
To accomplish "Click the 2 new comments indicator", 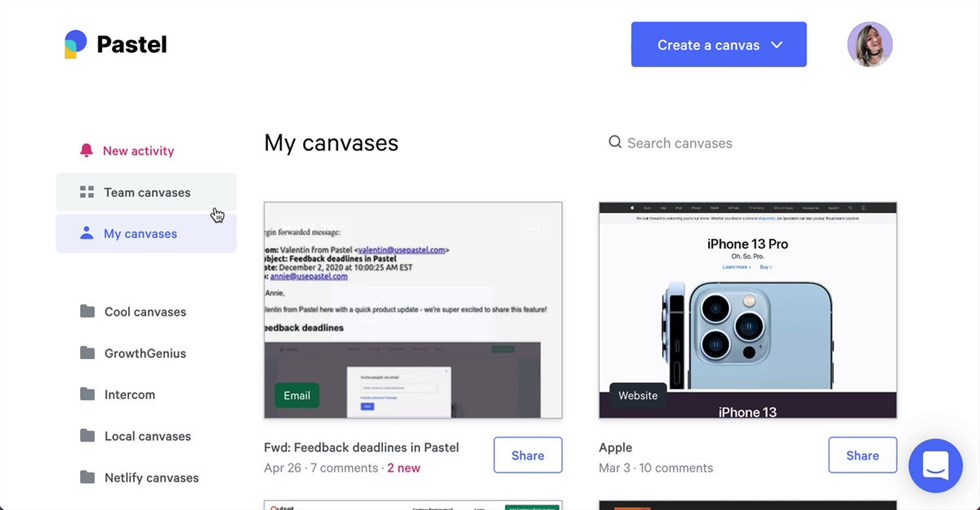I will 404,468.
